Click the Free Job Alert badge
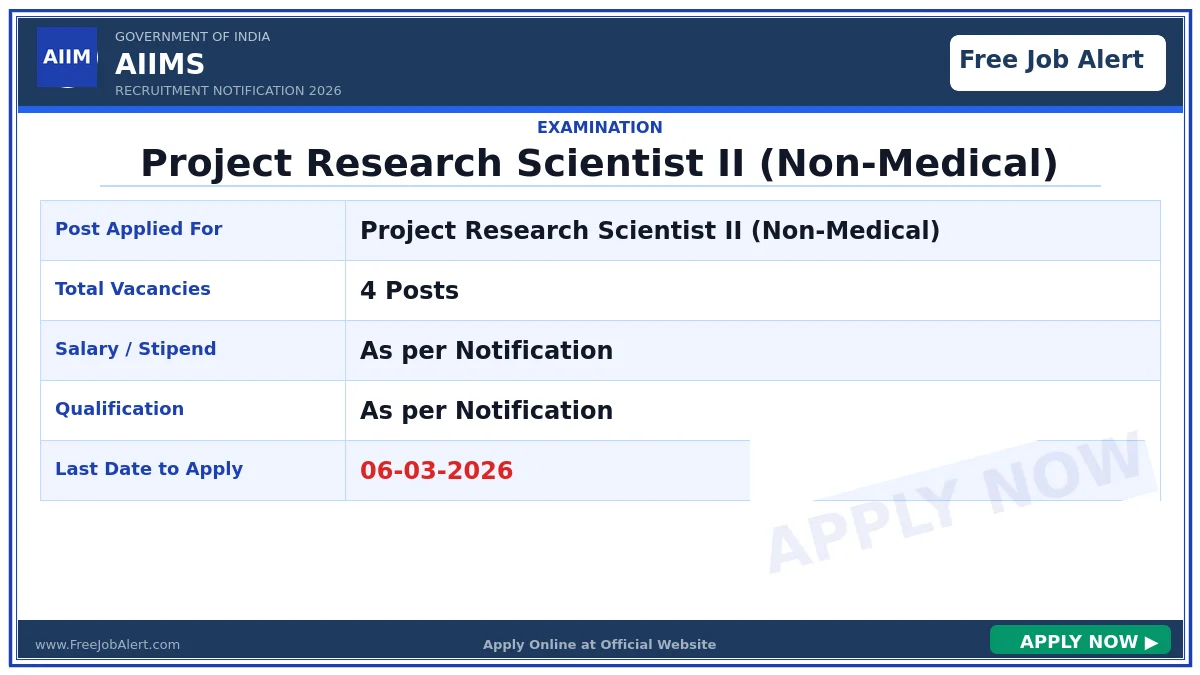Viewport: 1200px width, 675px height. pos(1057,62)
